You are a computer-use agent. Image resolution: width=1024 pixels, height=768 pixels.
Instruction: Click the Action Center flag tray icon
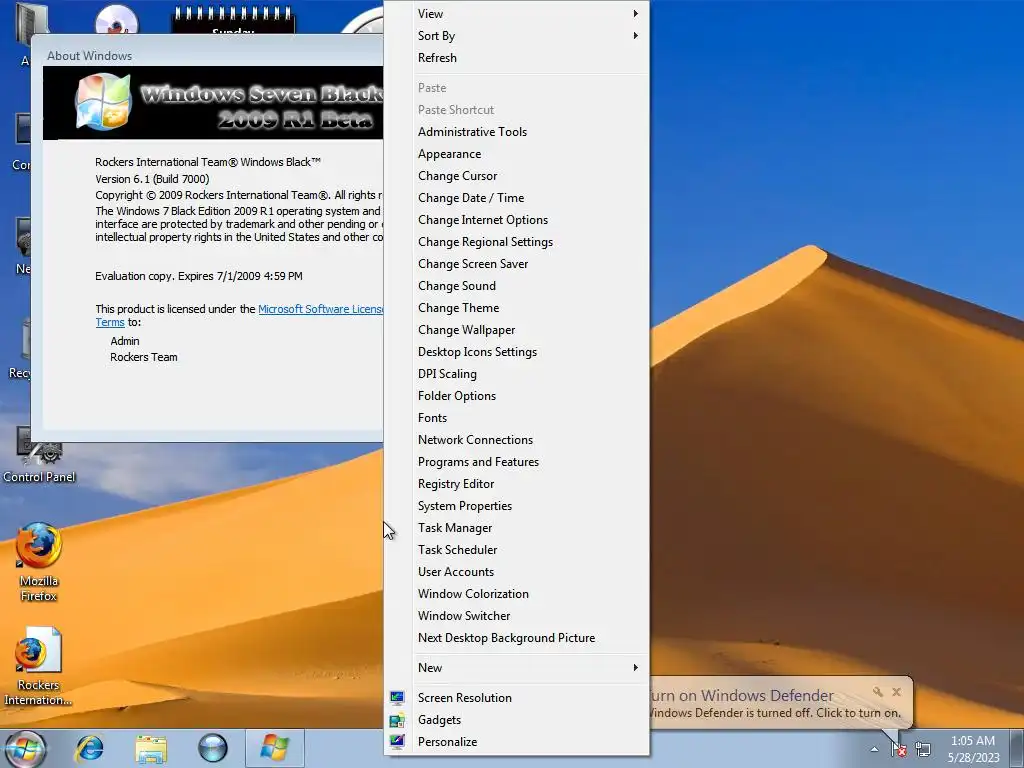[899, 749]
